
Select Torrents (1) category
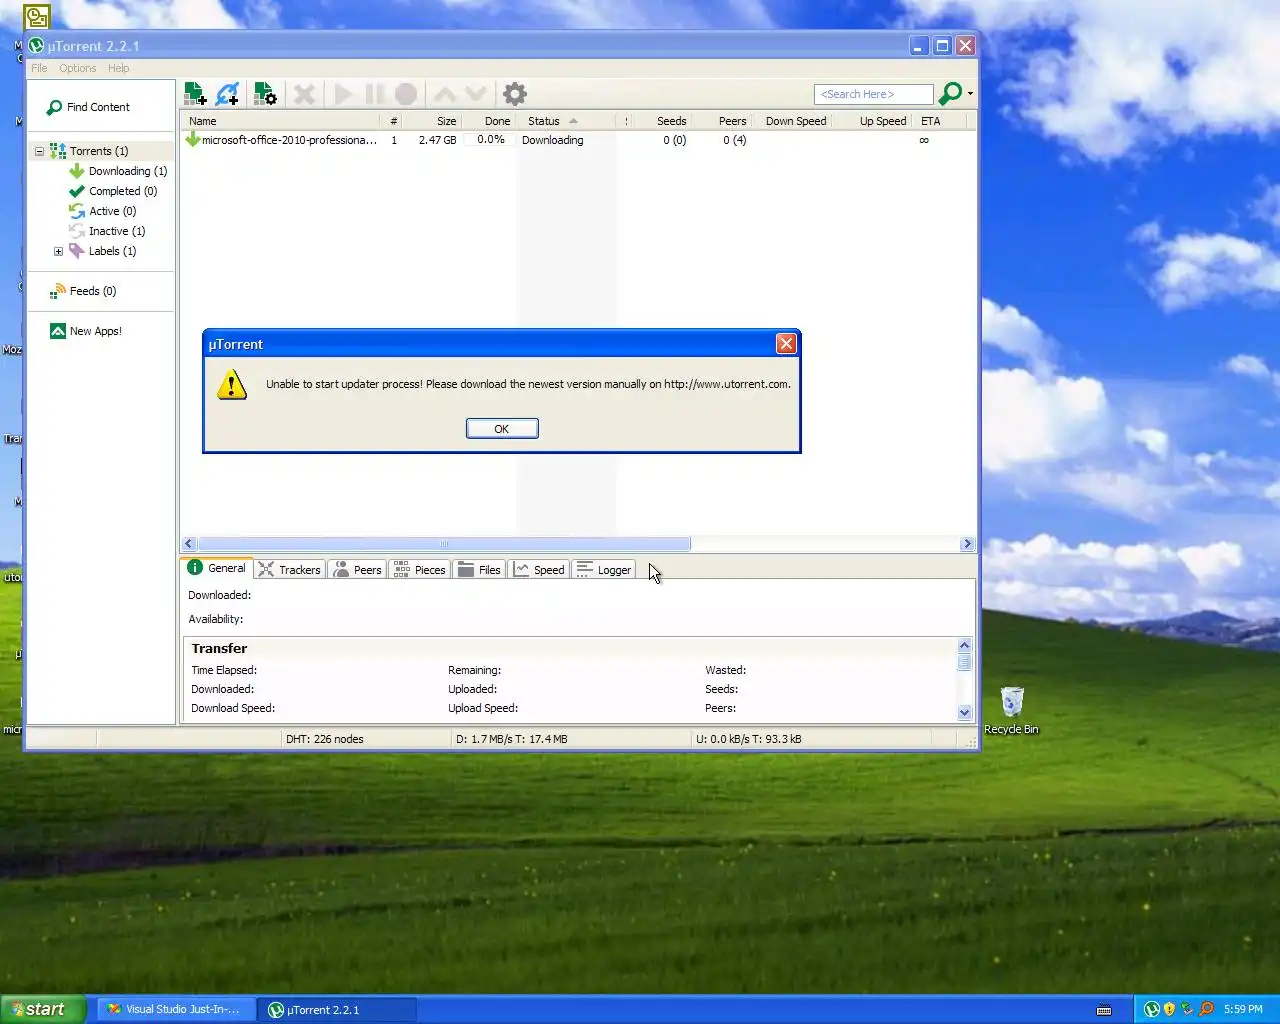99,151
